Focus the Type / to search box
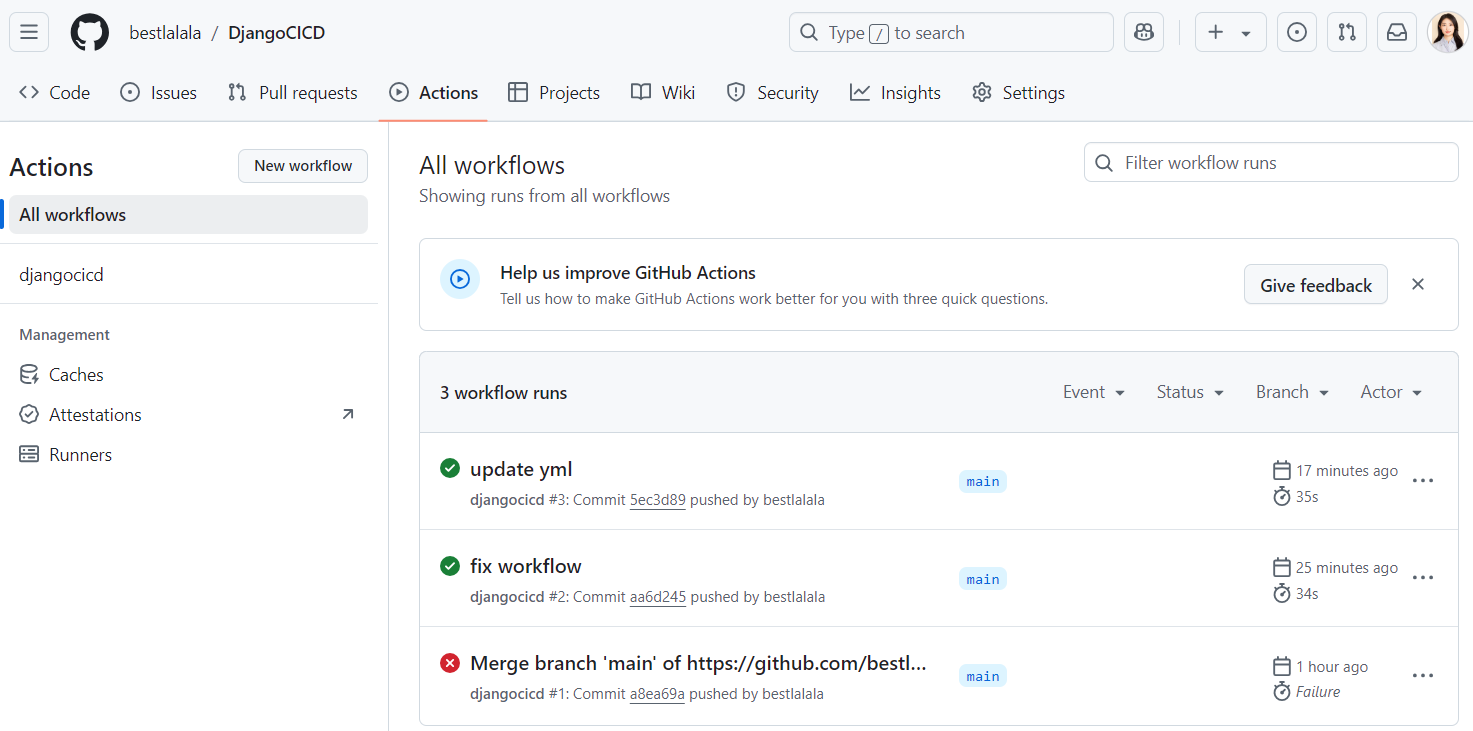 pos(951,32)
